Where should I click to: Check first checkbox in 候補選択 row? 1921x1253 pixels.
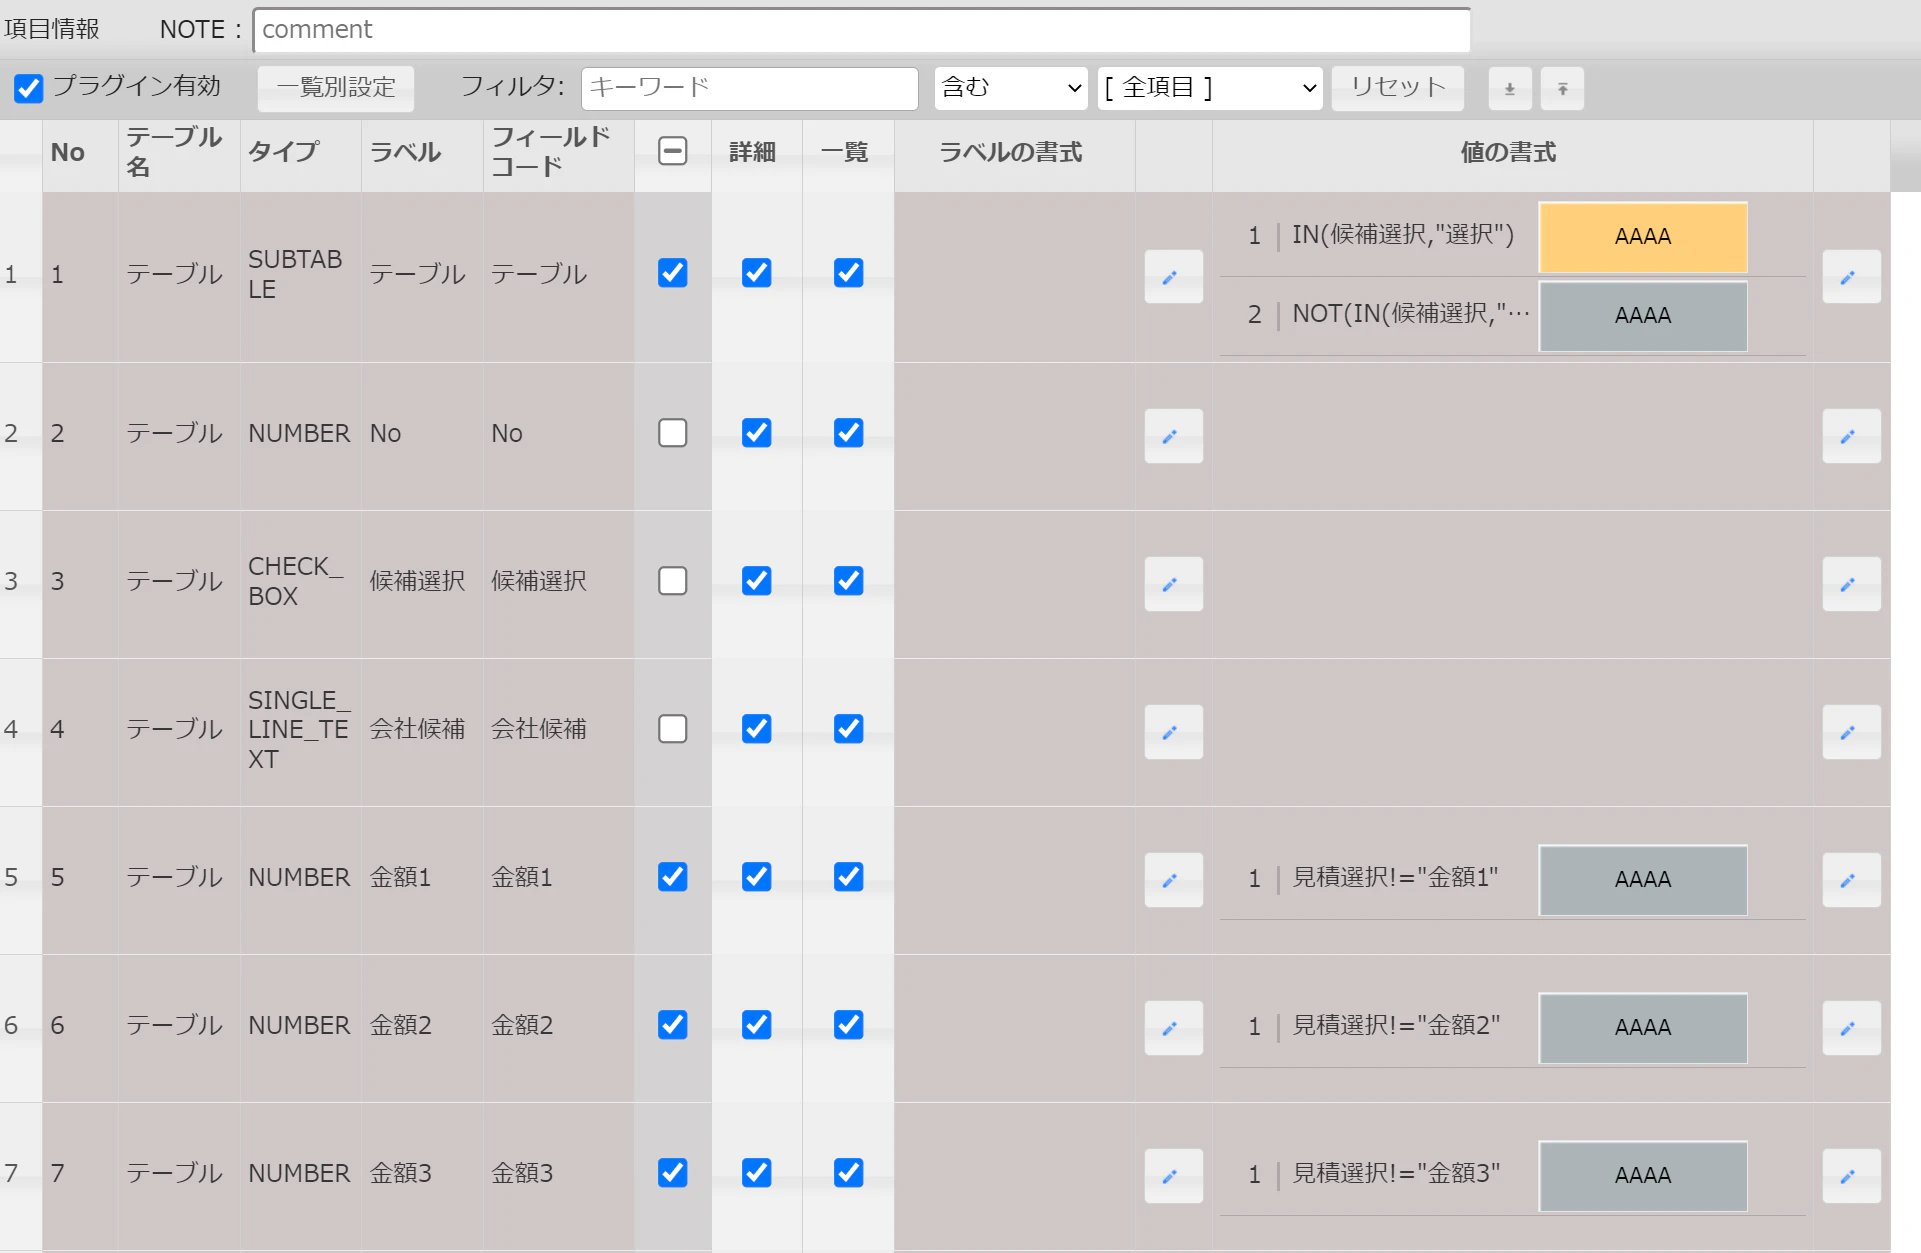click(673, 581)
